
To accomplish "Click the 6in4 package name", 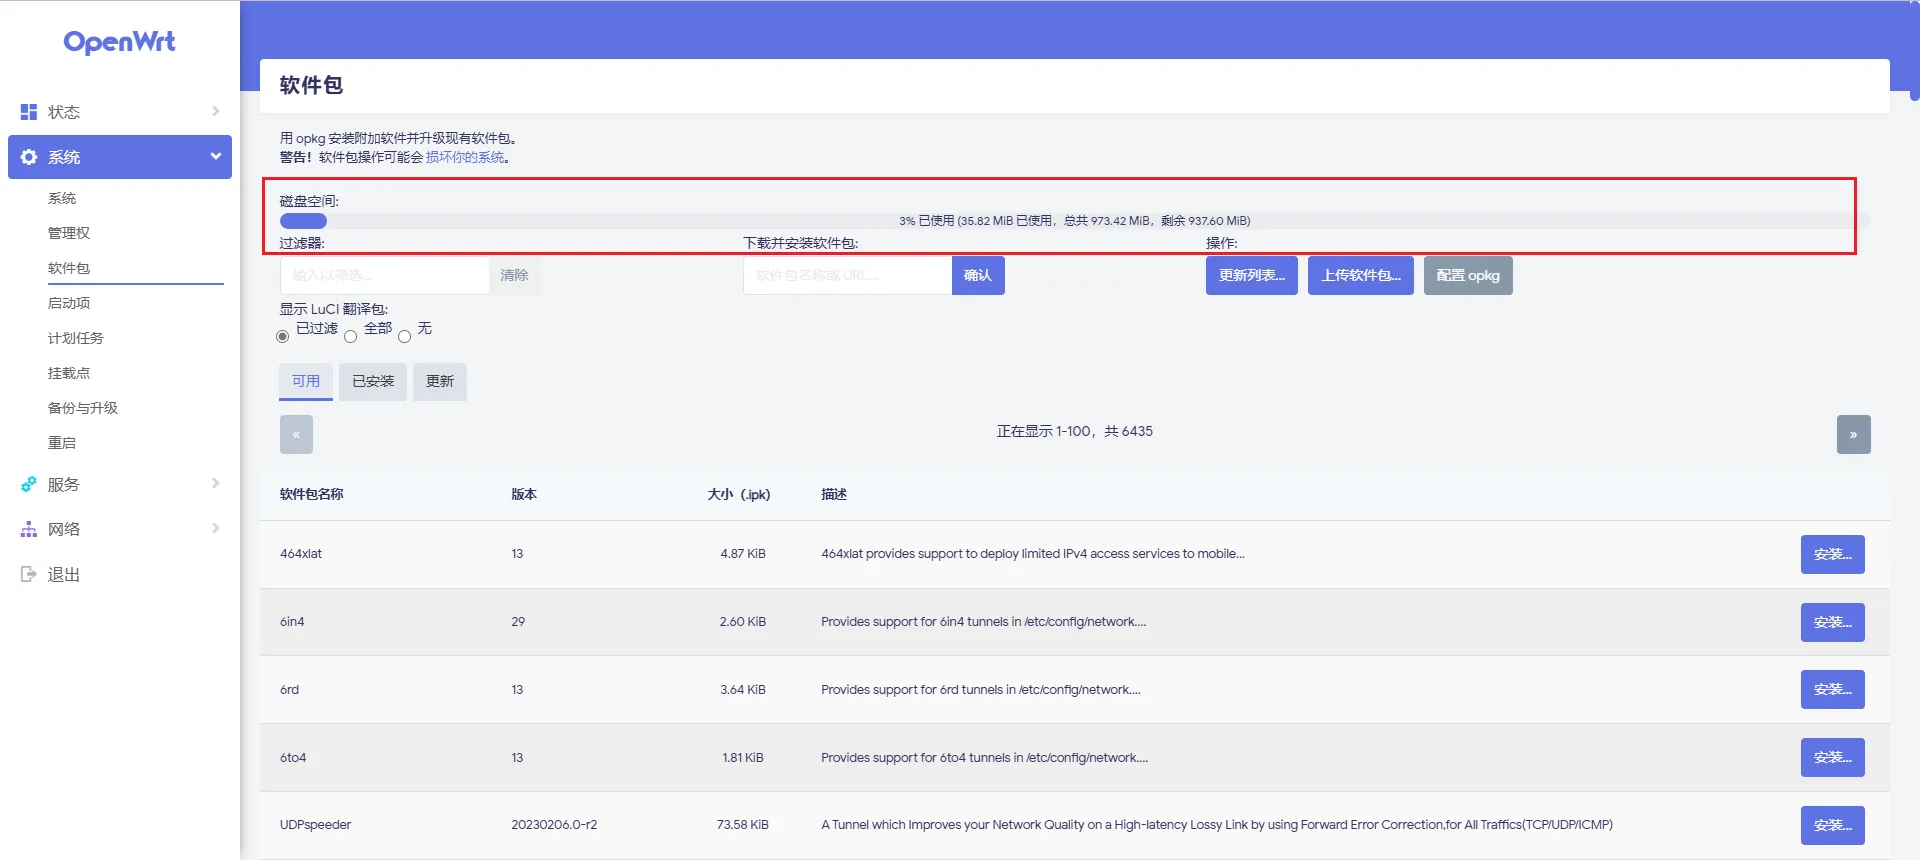I will (292, 622).
